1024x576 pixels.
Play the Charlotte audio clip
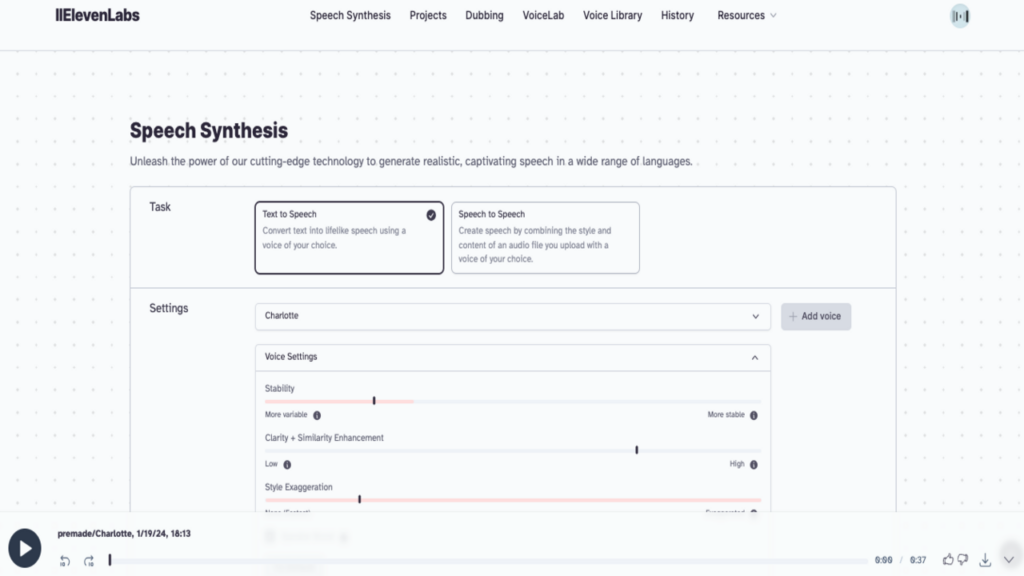[x=25, y=547]
